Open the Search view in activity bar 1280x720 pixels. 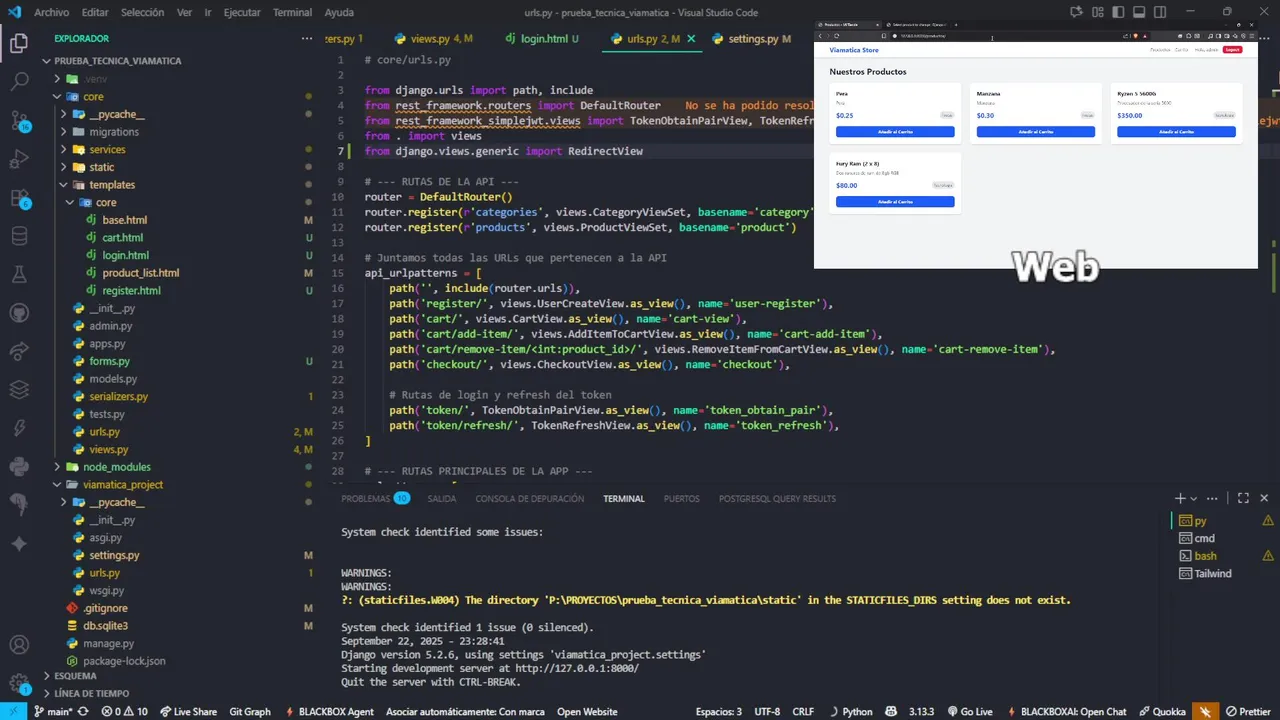click(18, 82)
